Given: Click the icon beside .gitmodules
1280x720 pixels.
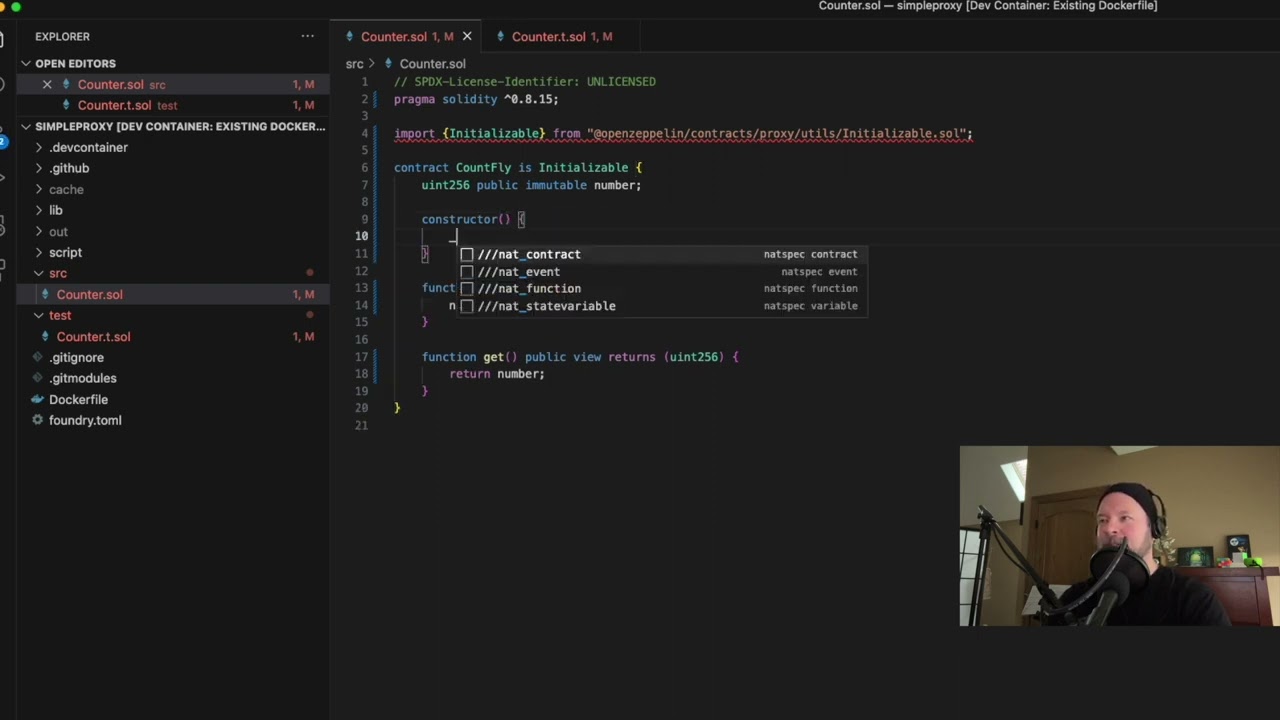Looking at the screenshot, I should pos(38,379).
